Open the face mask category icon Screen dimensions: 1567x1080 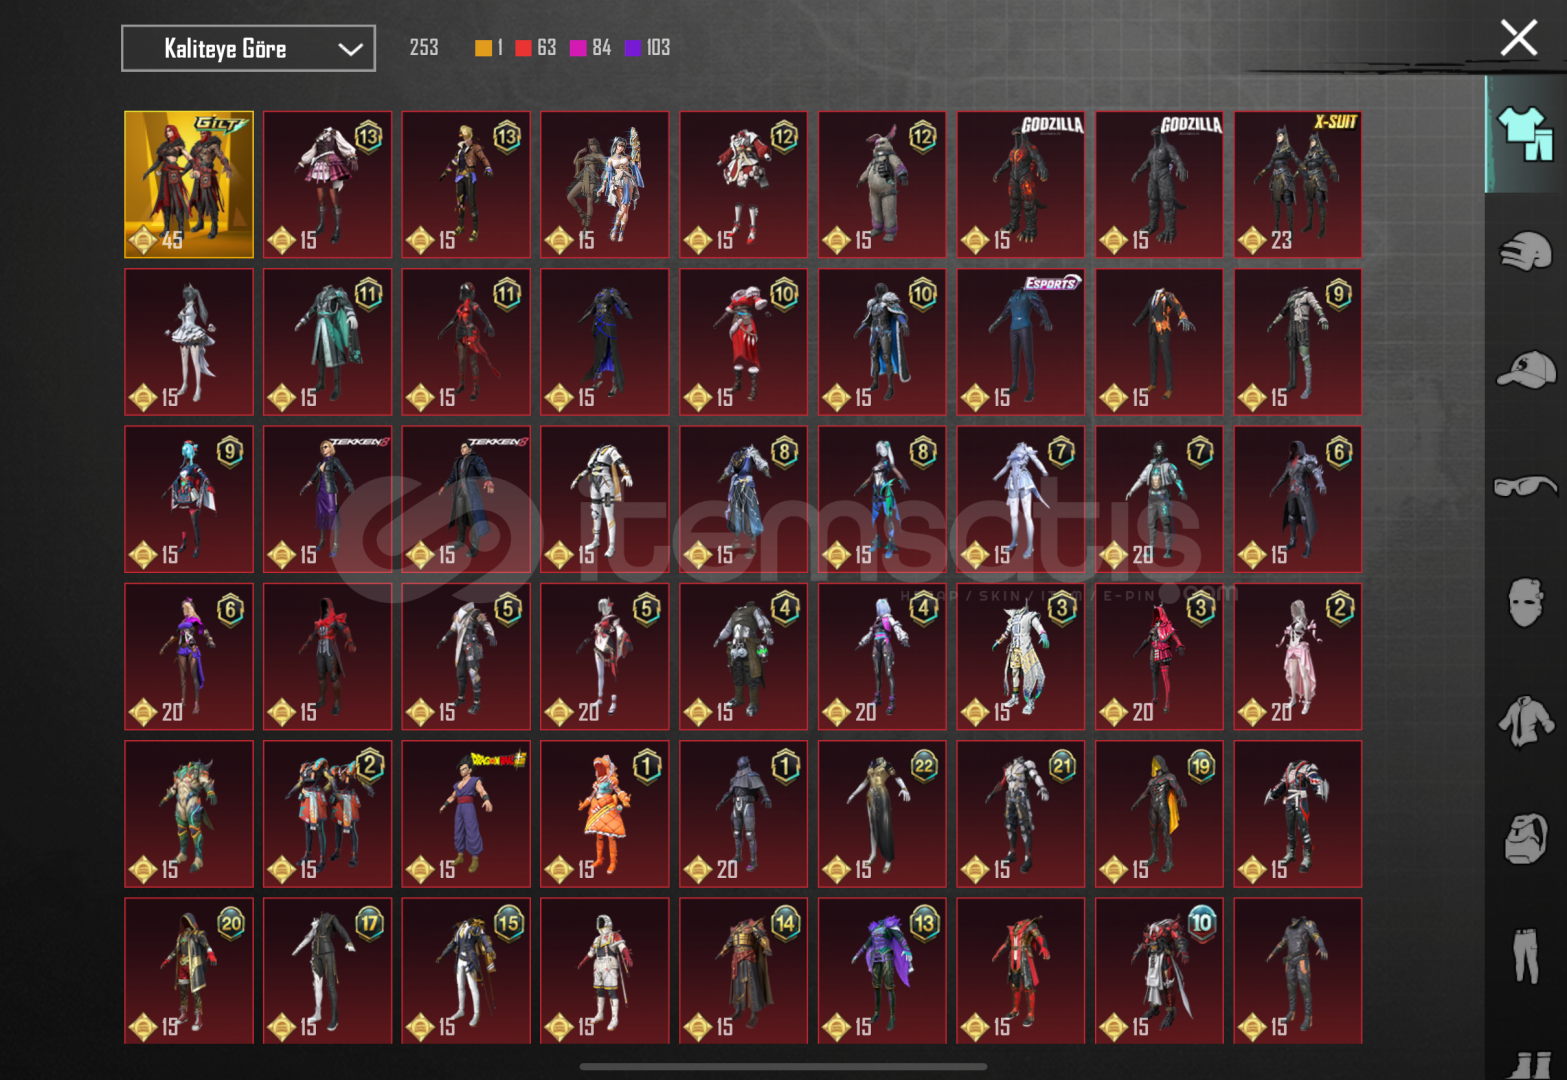click(x=1524, y=603)
